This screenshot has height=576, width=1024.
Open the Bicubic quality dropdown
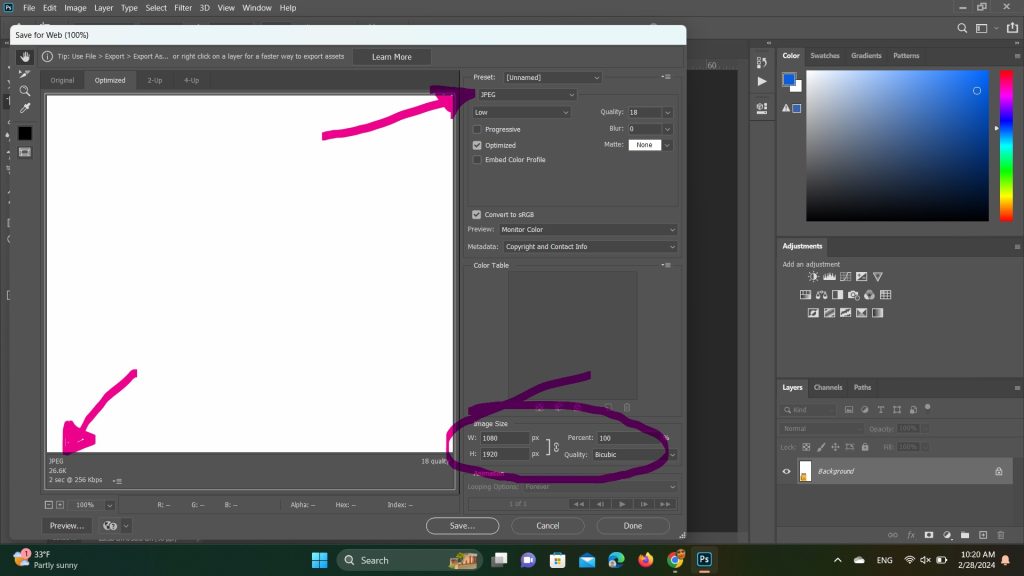tap(634, 454)
